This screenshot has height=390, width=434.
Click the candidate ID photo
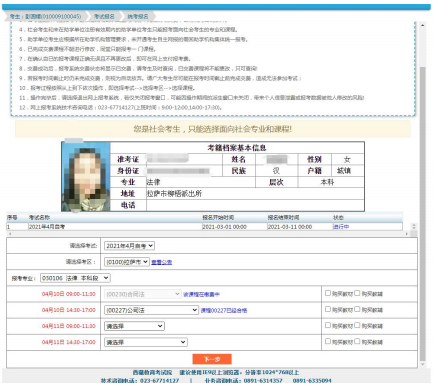pyautogui.click(x=86, y=177)
